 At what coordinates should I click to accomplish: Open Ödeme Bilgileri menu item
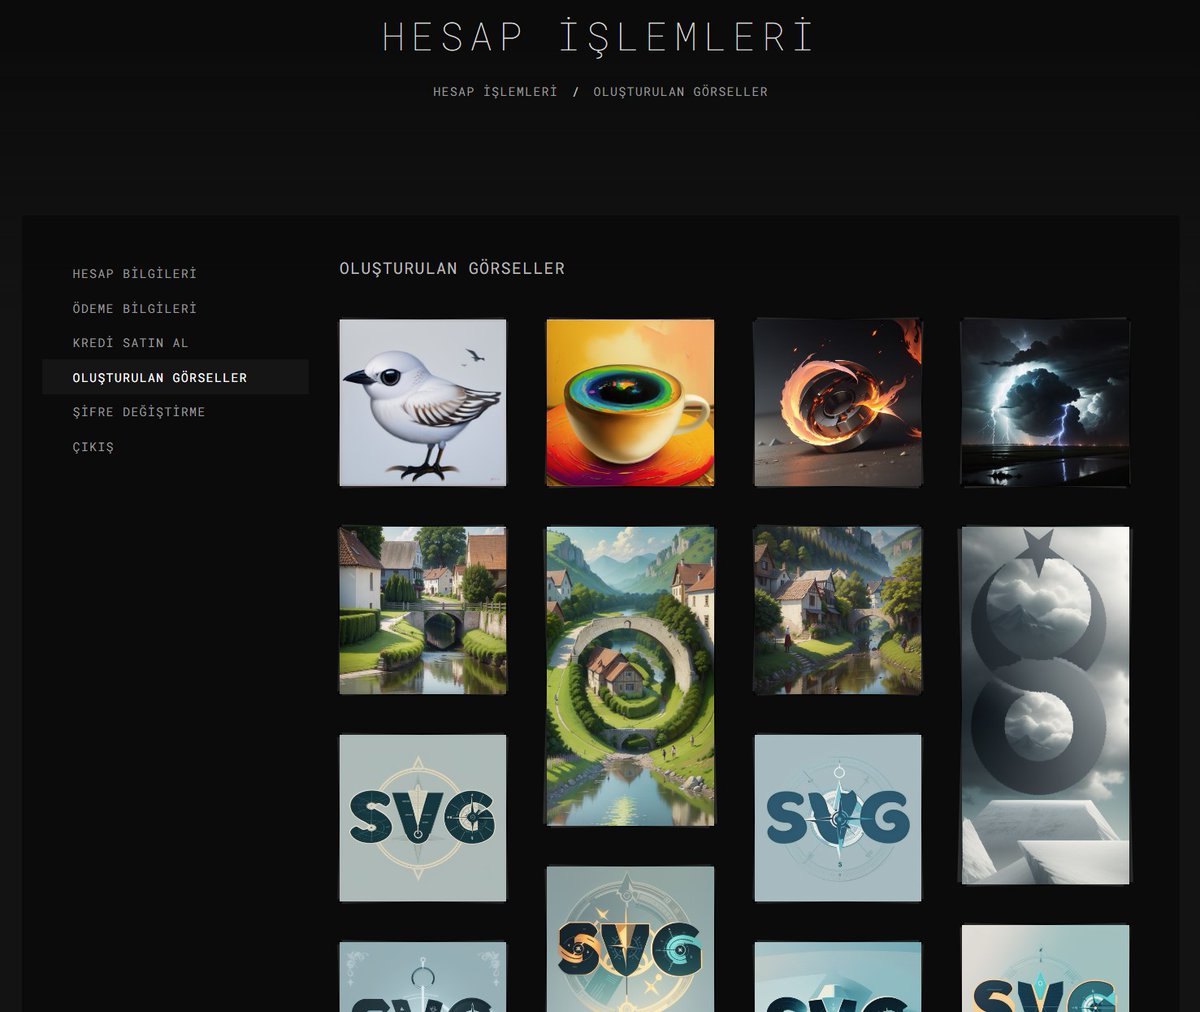click(175, 308)
